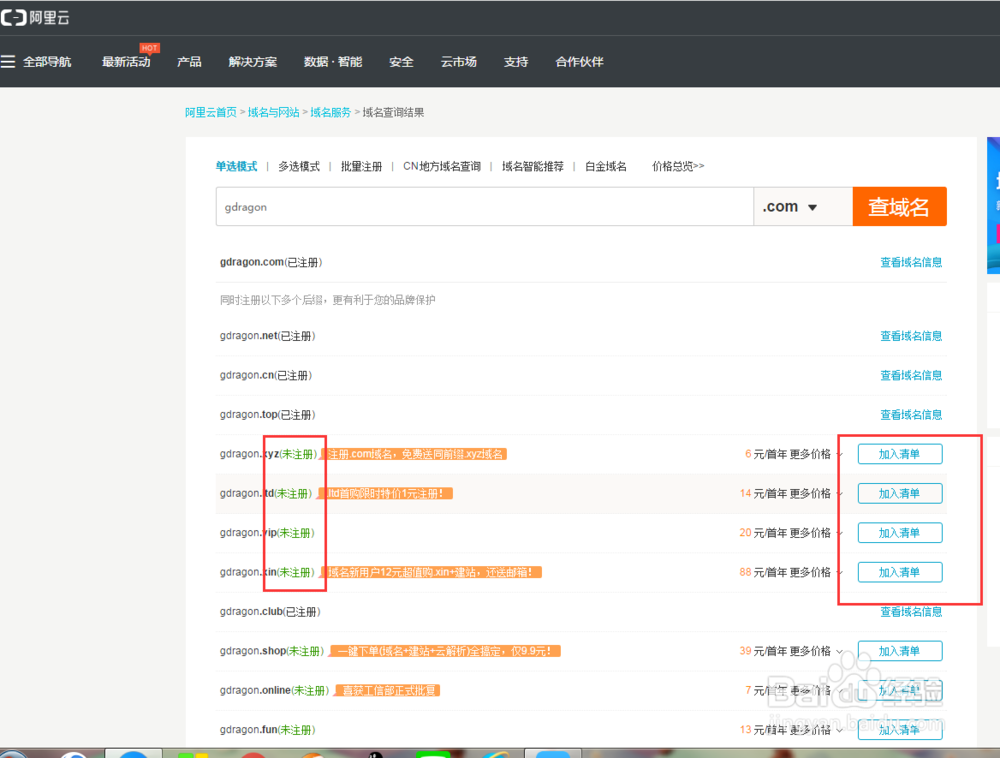1000x758 pixels.
Task: Add gdragon.ltd to the list
Action: pyautogui.click(x=900, y=493)
